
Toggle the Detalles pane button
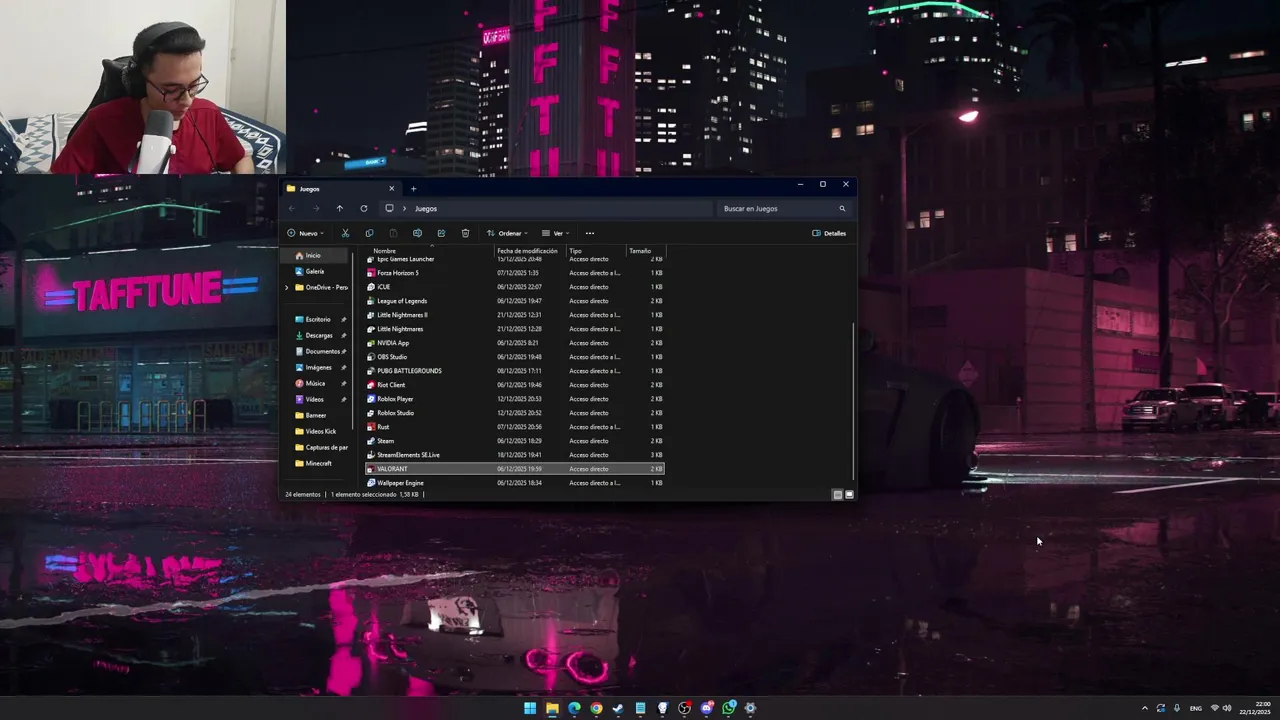(829, 233)
